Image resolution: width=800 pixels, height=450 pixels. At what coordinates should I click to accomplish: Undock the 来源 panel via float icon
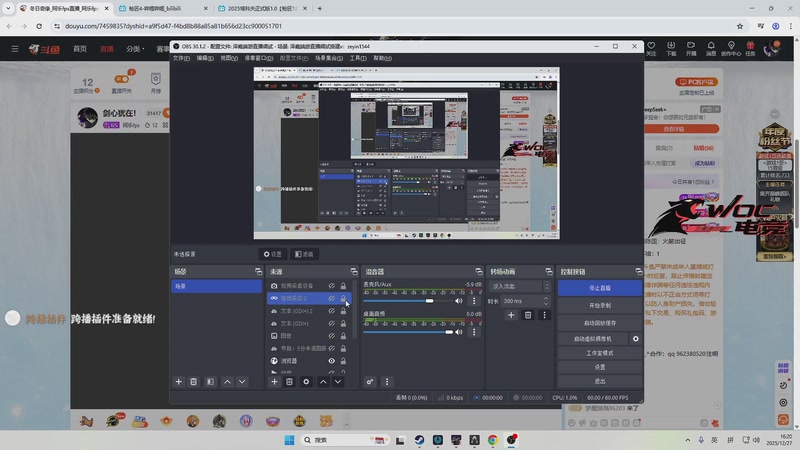[x=354, y=271]
